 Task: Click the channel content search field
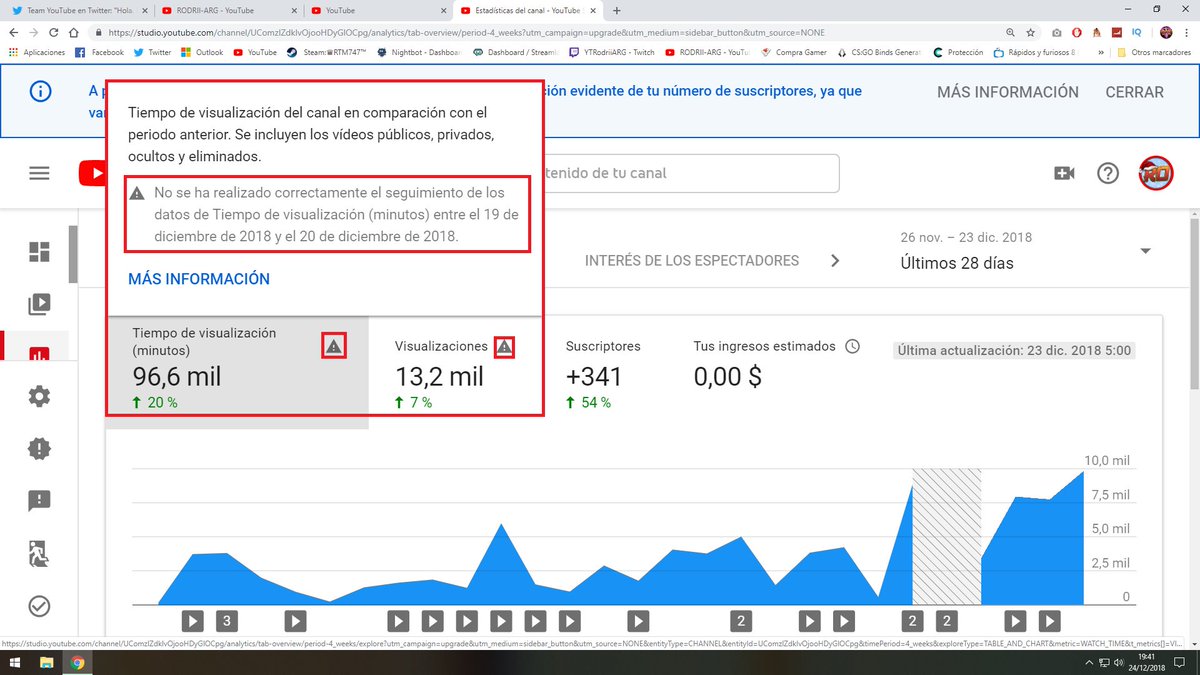pyautogui.click(x=690, y=173)
